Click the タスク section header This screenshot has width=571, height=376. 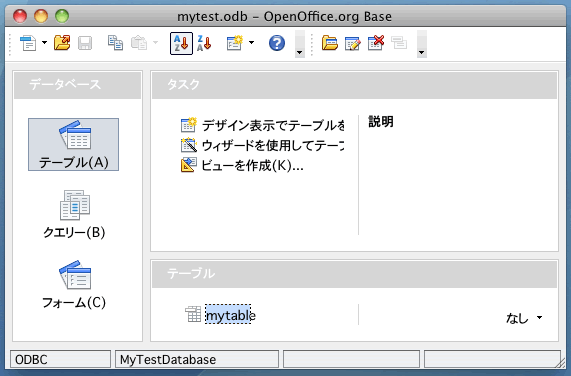354,85
